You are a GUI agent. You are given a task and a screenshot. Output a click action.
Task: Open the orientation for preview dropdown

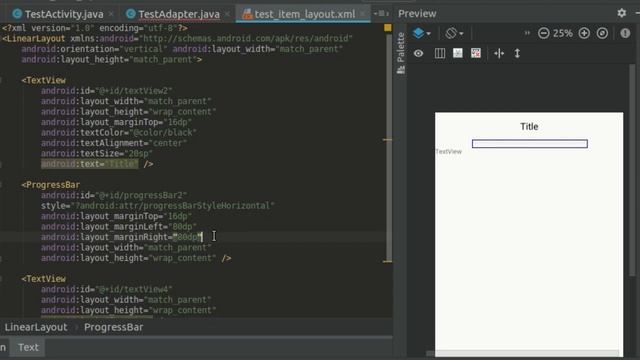click(x=454, y=33)
